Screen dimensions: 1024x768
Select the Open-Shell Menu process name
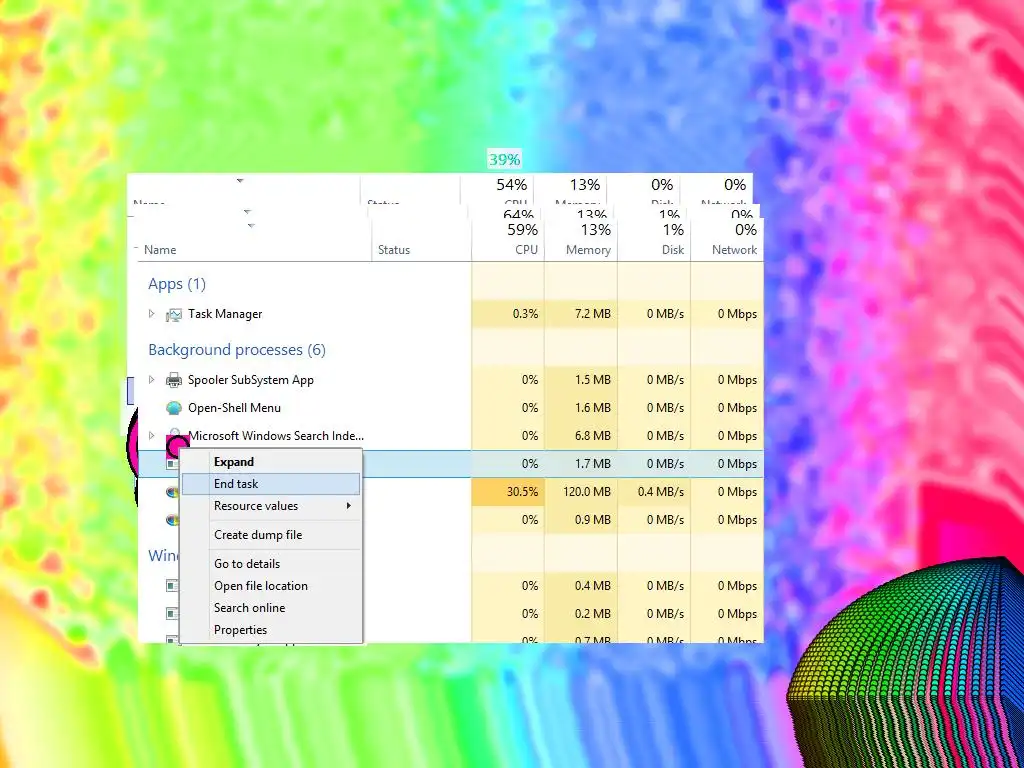point(234,408)
